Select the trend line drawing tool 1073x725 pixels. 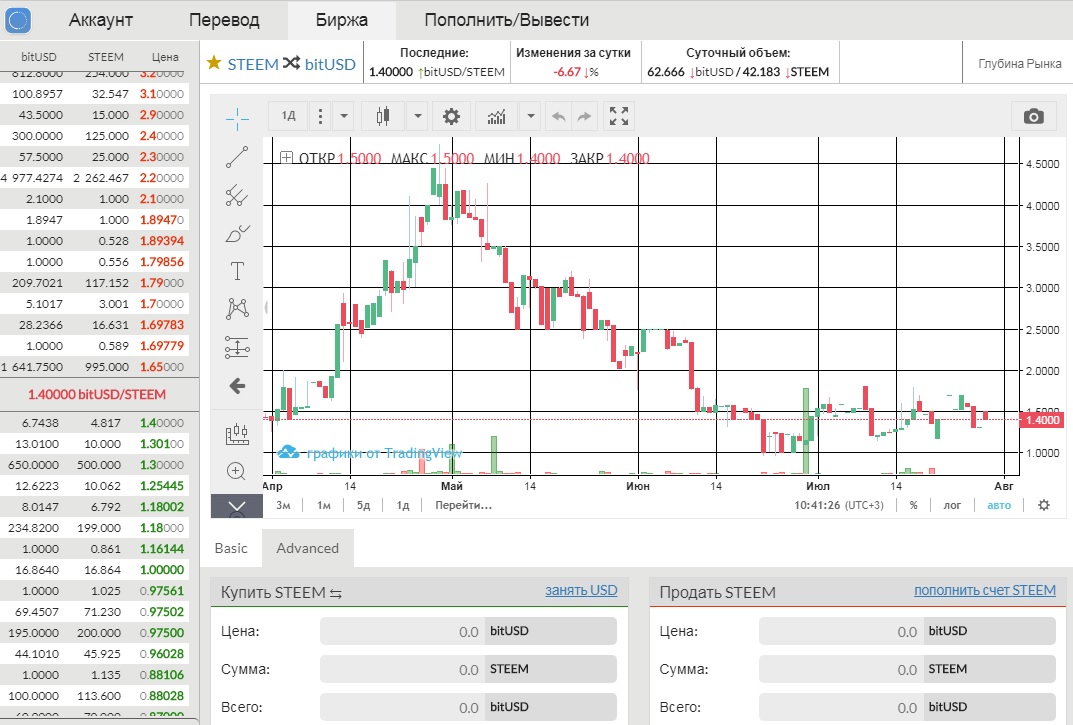click(237, 157)
